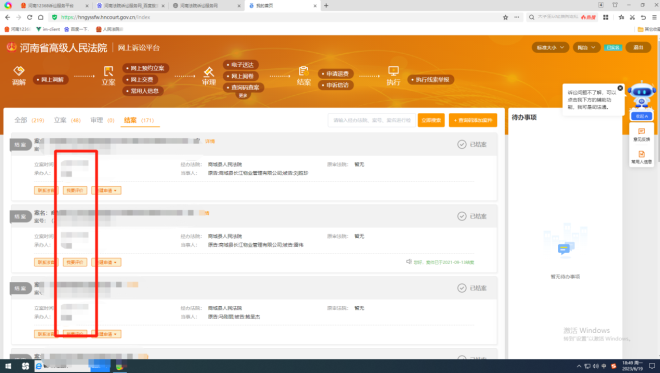Select 网上调解 online mediation link

coord(52,80)
